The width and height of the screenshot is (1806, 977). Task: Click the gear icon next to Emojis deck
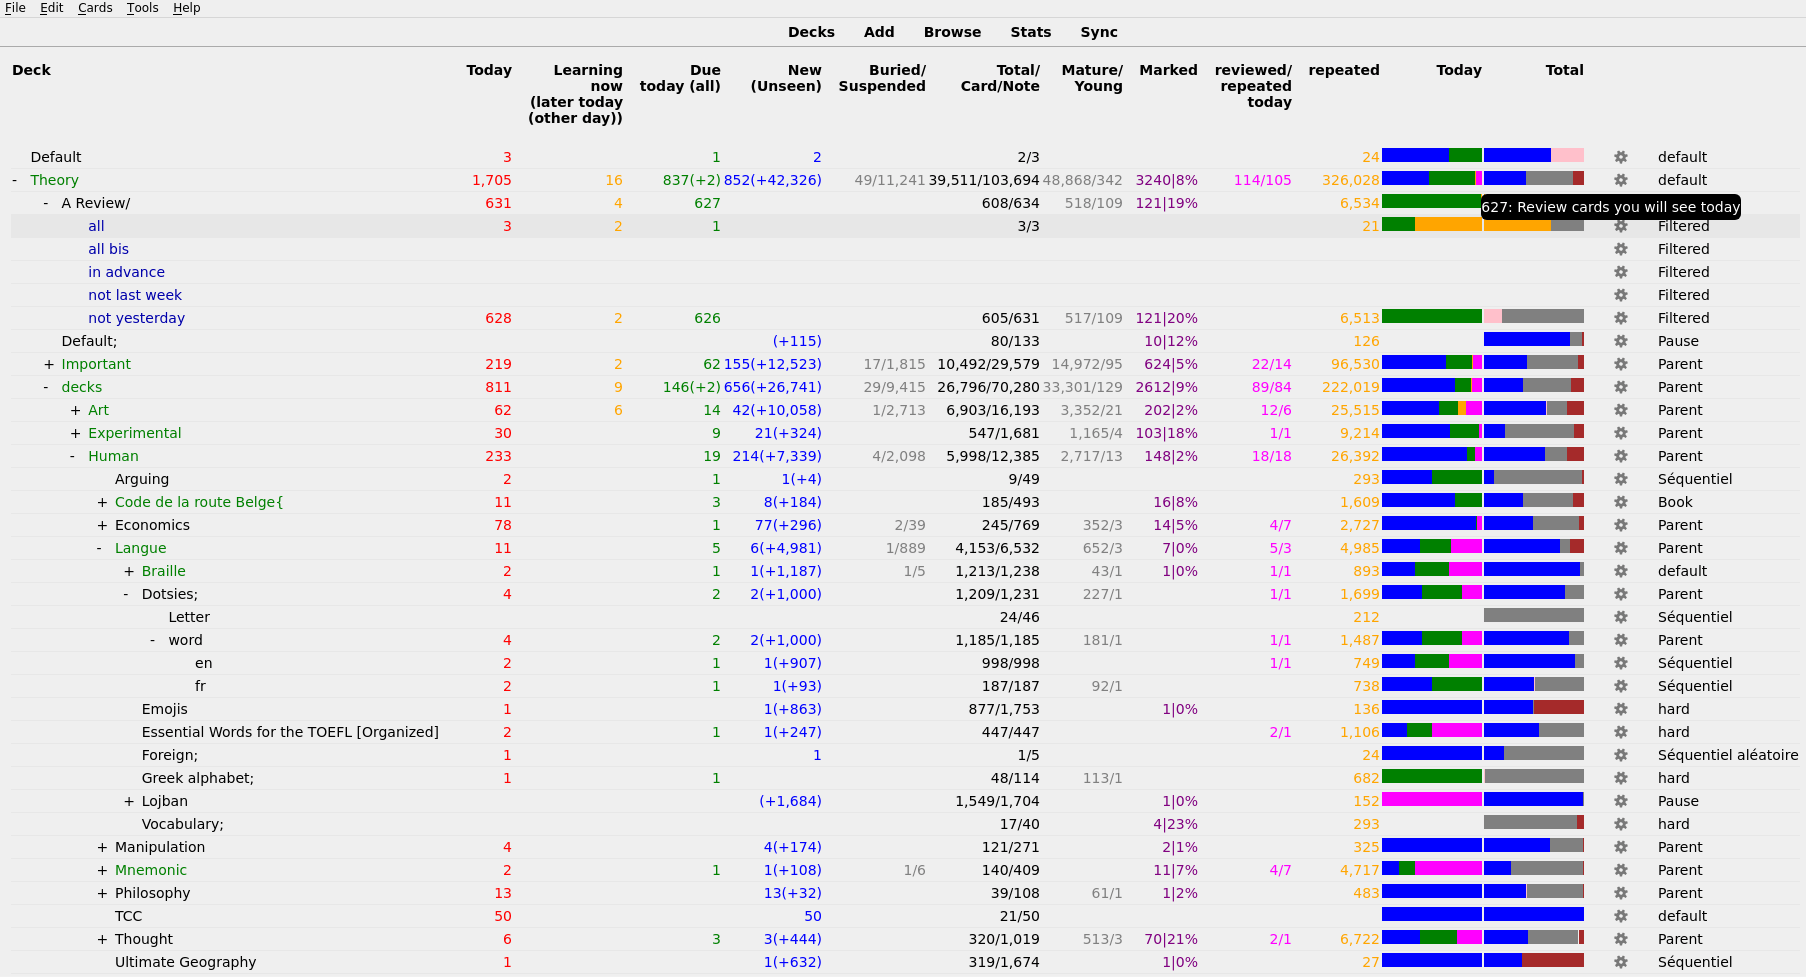tap(1620, 708)
